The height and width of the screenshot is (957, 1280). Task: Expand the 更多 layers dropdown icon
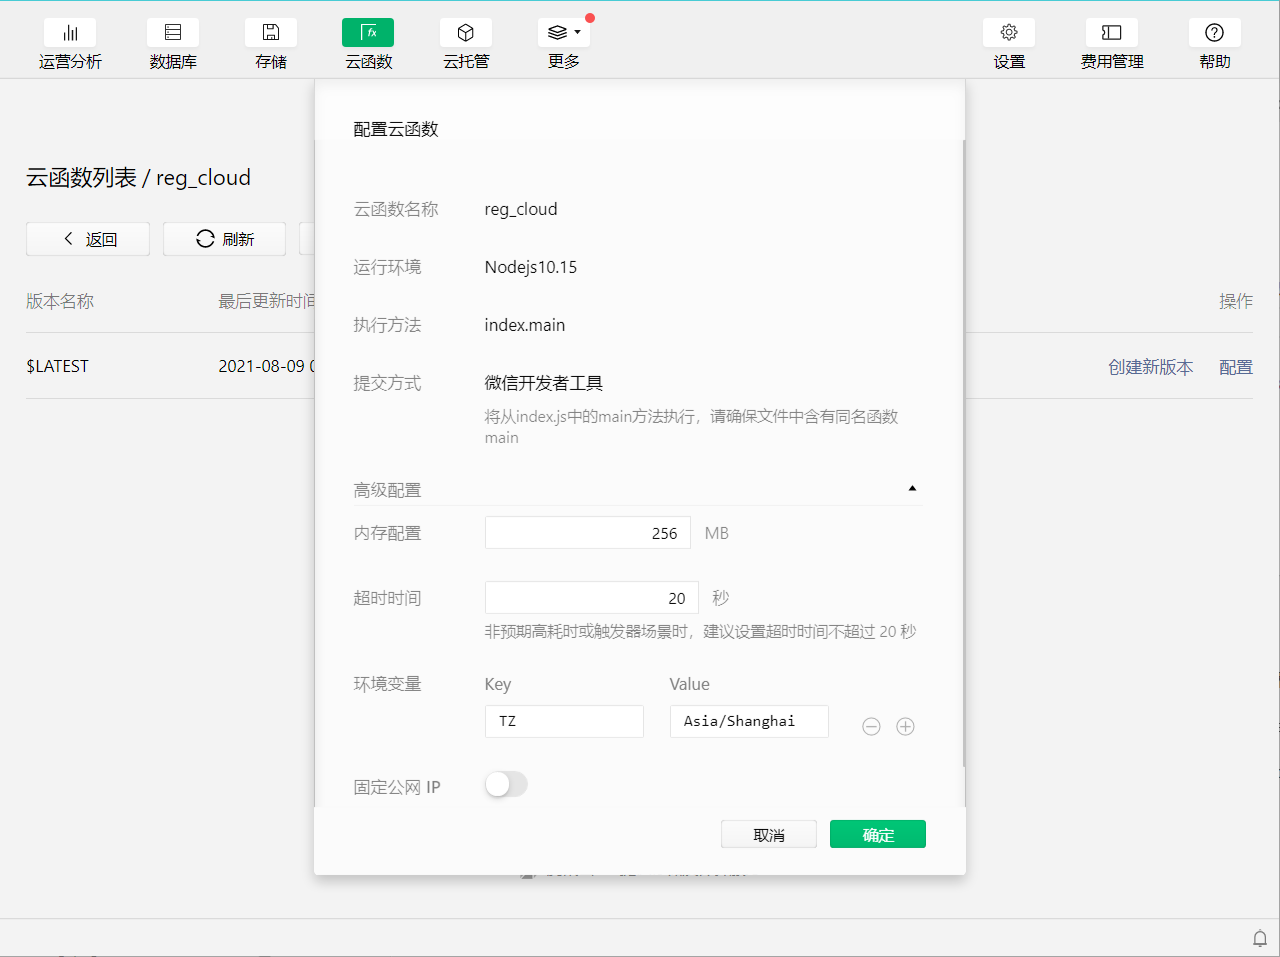coord(564,33)
